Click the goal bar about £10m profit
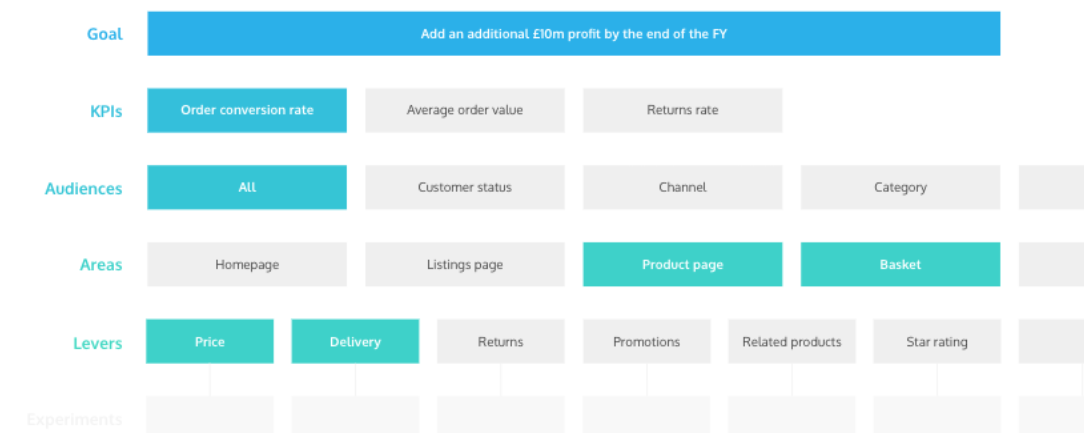This screenshot has height=434, width=1084. pyautogui.click(x=573, y=34)
